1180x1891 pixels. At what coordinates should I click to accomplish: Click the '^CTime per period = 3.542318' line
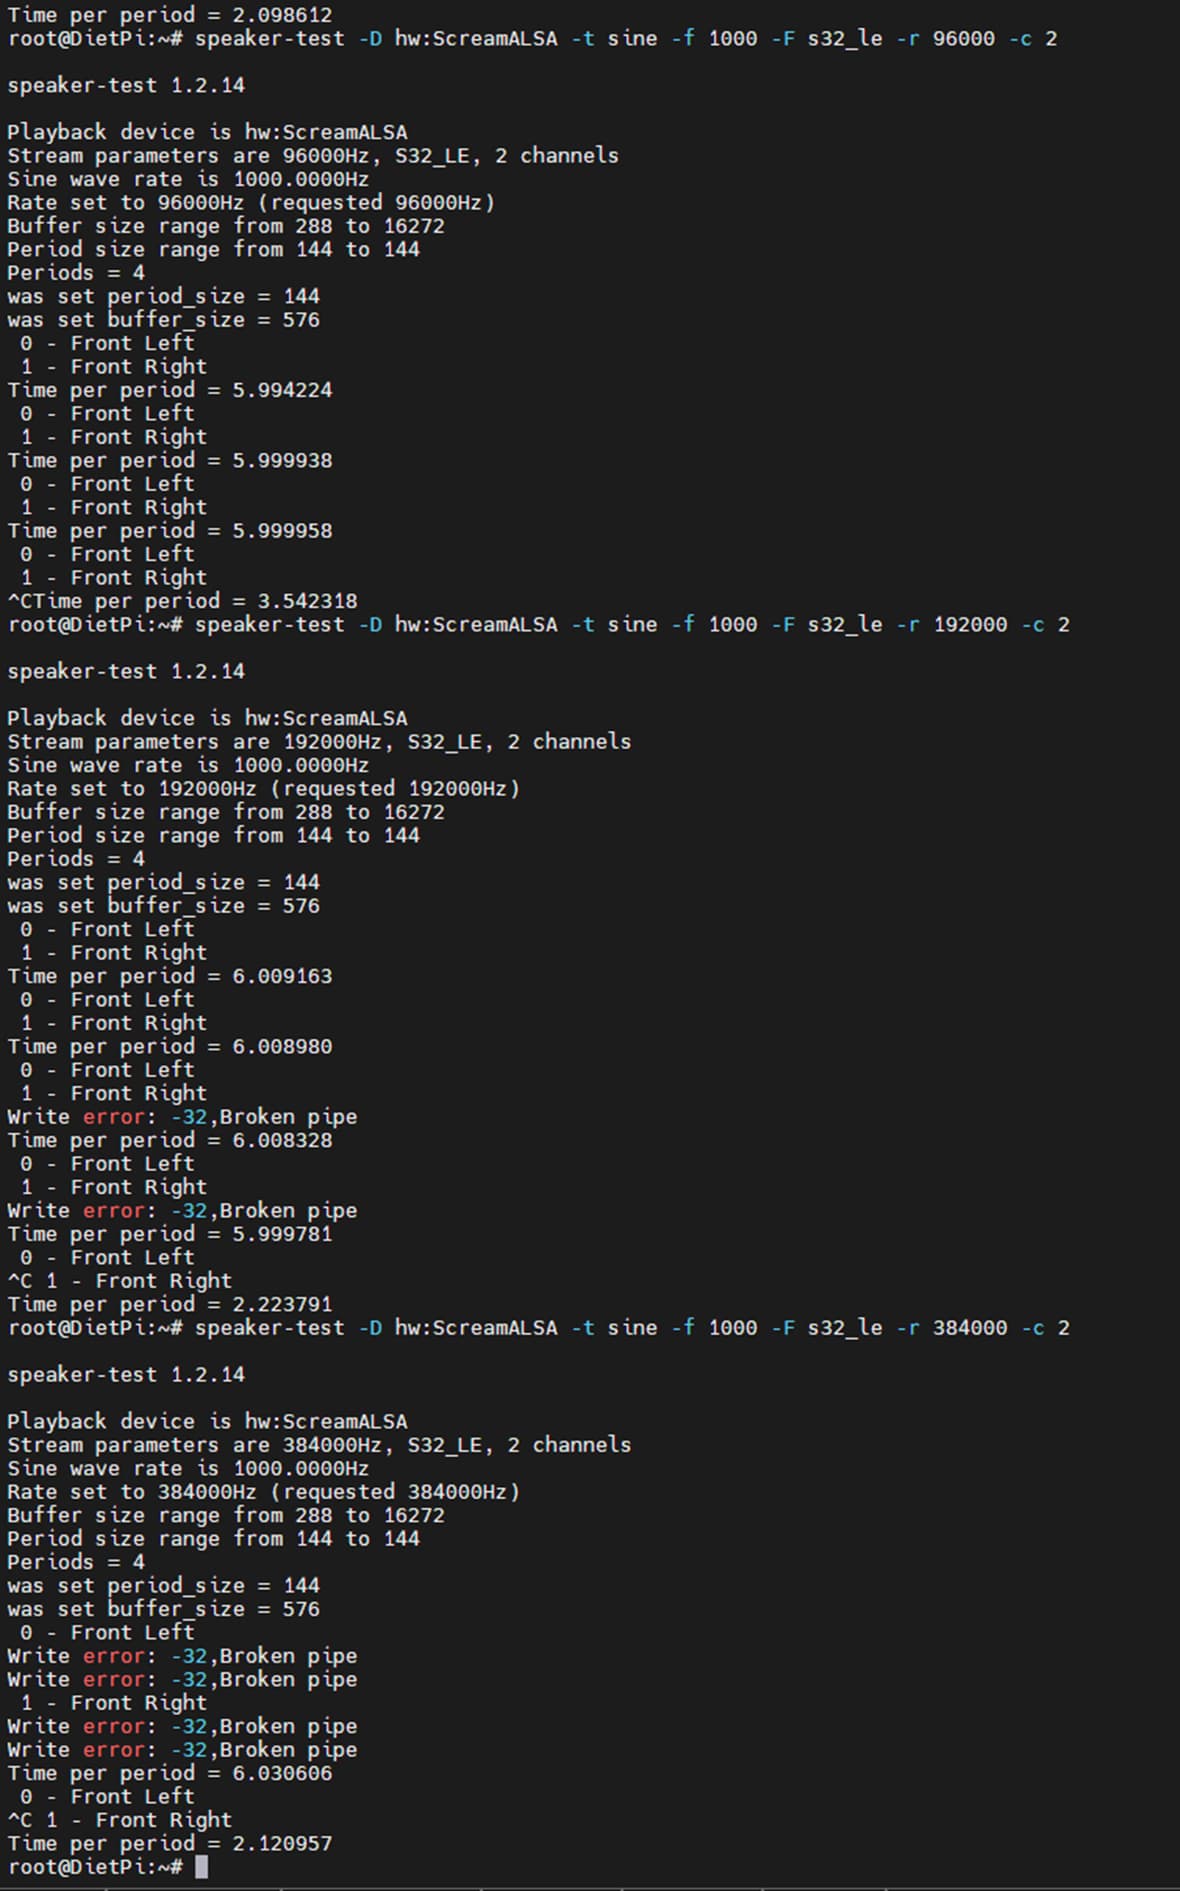pyautogui.click(x=182, y=601)
